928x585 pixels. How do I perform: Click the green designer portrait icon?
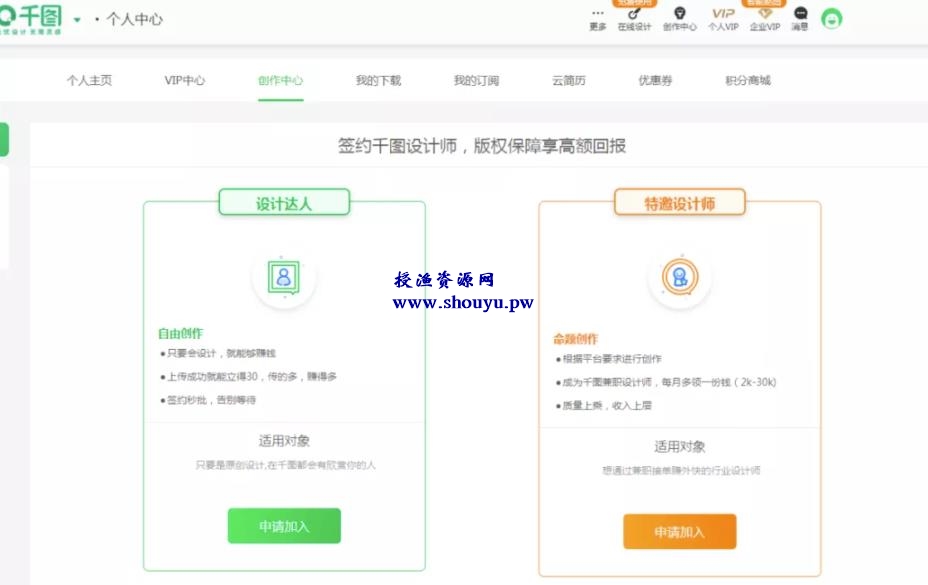click(284, 277)
